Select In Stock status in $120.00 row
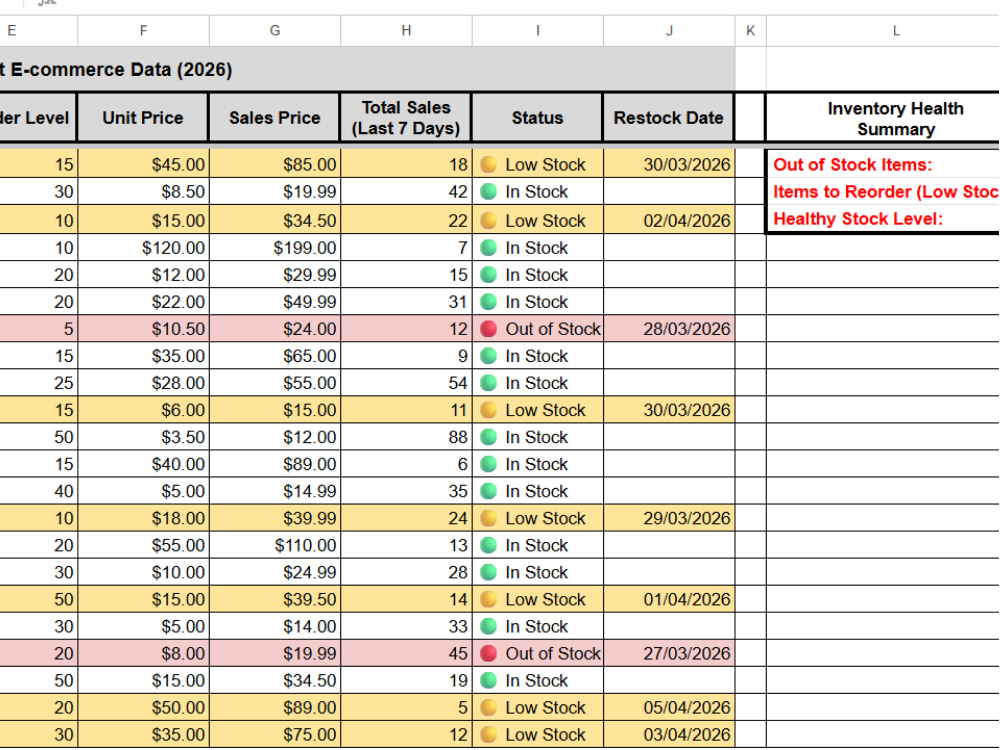 coord(538,247)
